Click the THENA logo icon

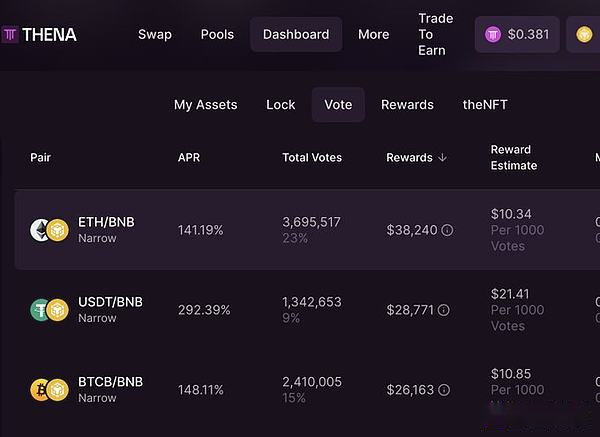9,35
